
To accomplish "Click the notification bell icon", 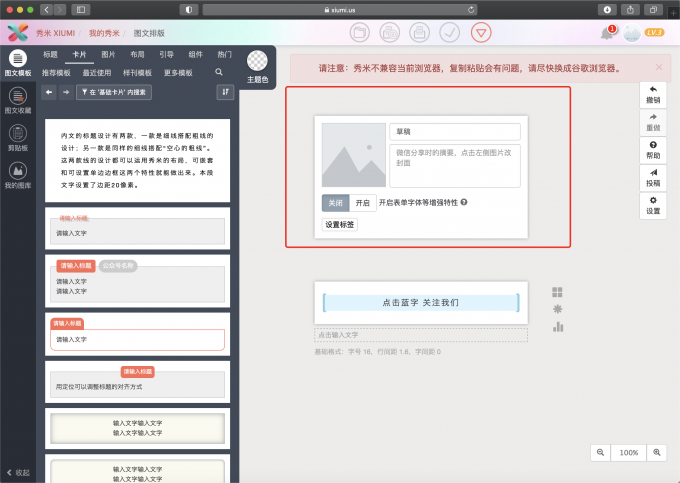I will point(607,33).
